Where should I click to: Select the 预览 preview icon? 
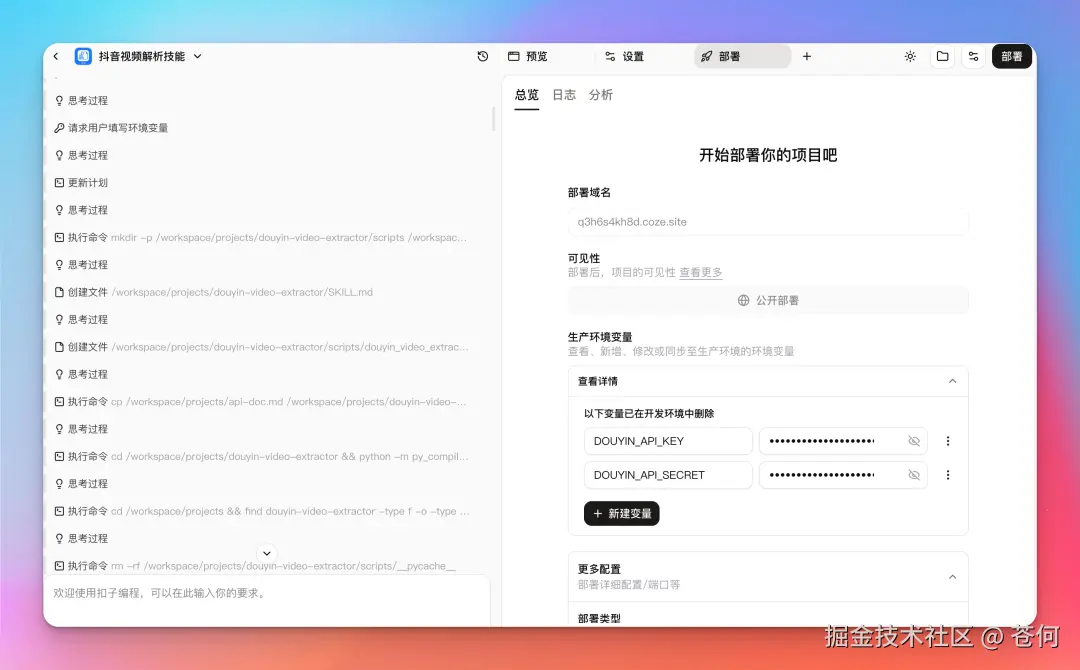click(x=513, y=57)
